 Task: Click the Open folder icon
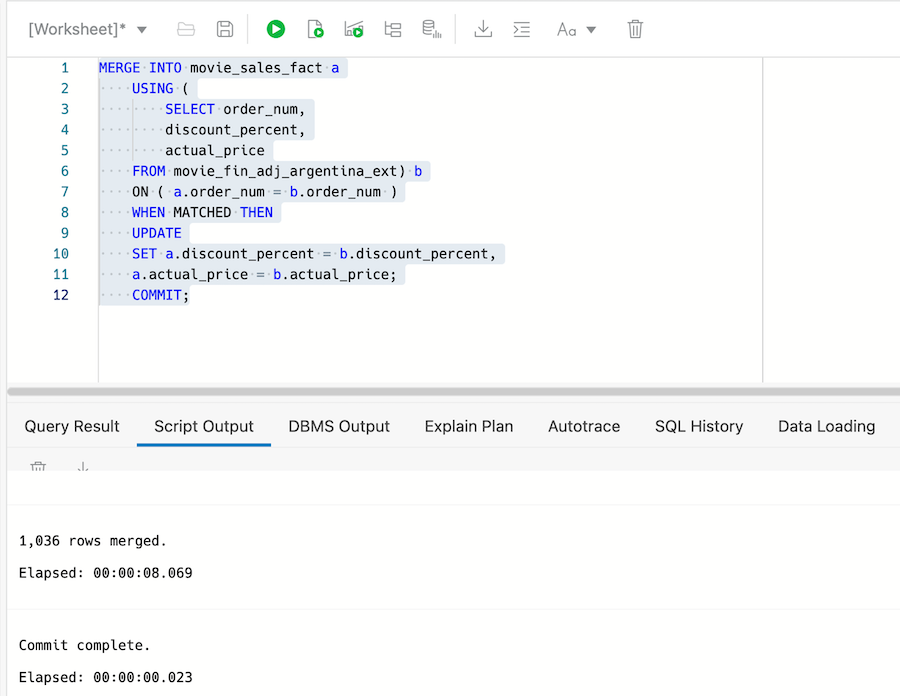coord(186,29)
